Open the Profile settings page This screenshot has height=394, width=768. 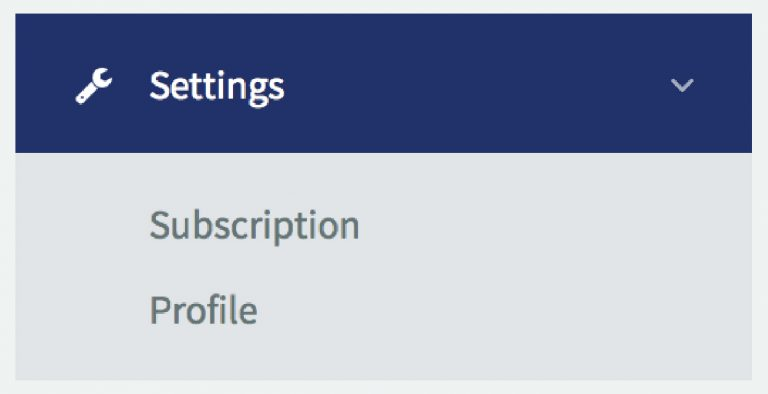203,310
